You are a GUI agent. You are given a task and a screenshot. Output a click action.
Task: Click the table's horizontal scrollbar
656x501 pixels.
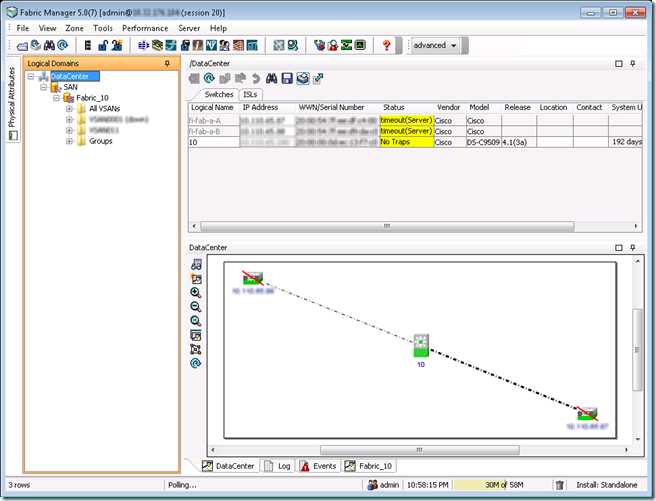click(387, 226)
